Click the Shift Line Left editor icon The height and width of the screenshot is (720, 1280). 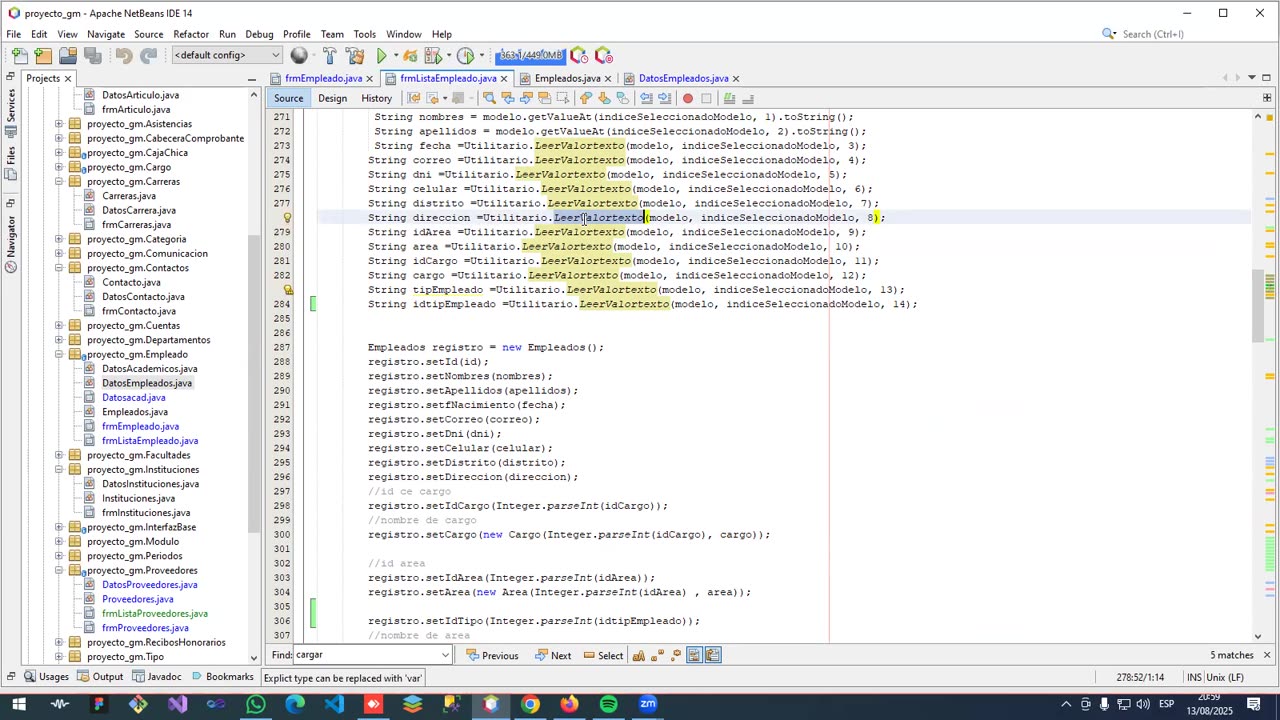coord(646,98)
